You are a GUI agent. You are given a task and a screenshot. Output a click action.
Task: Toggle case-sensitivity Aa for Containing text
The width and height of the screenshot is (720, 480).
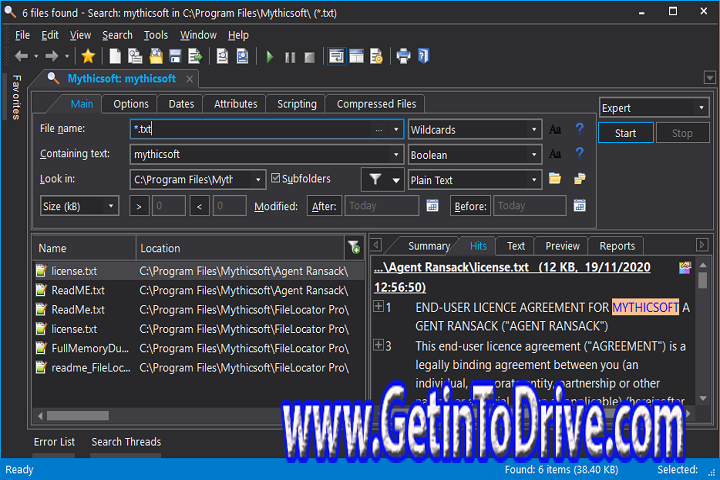click(x=555, y=153)
